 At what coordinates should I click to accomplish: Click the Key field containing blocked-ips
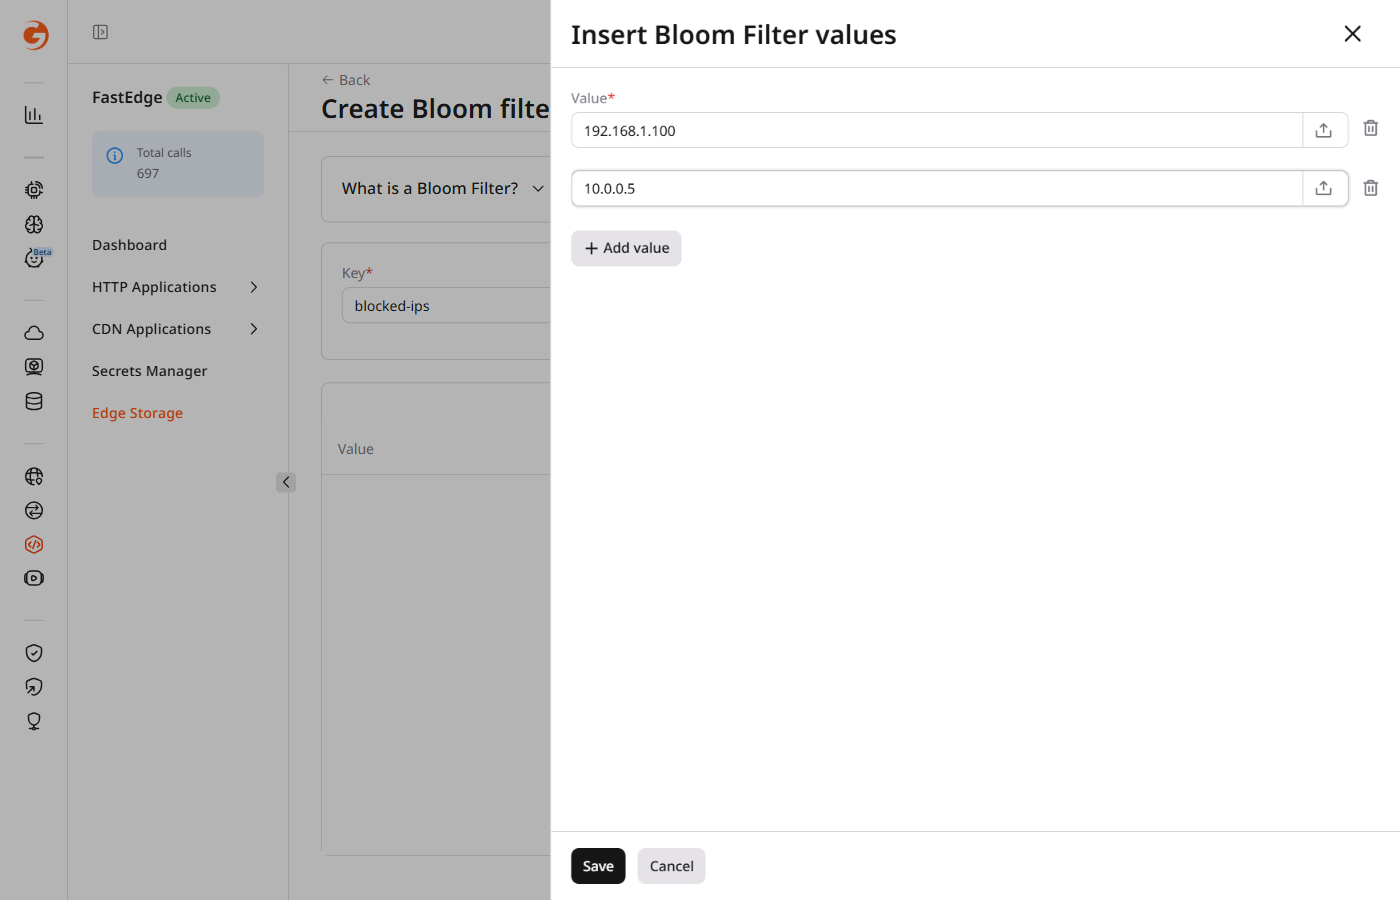point(446,306)
